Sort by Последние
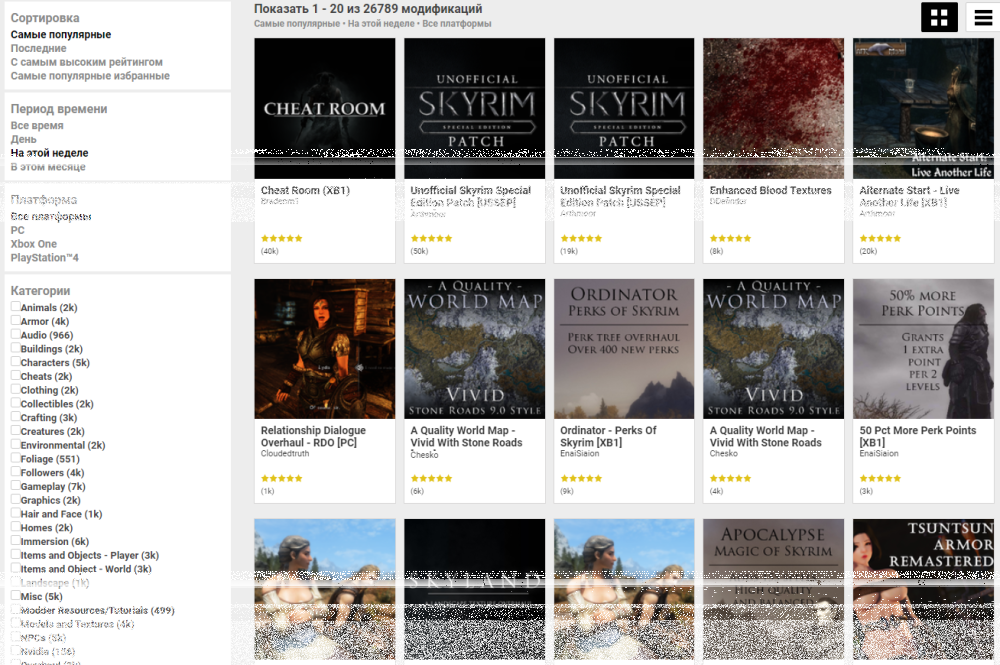This screenshot has width=1000, height=665. 38,48
